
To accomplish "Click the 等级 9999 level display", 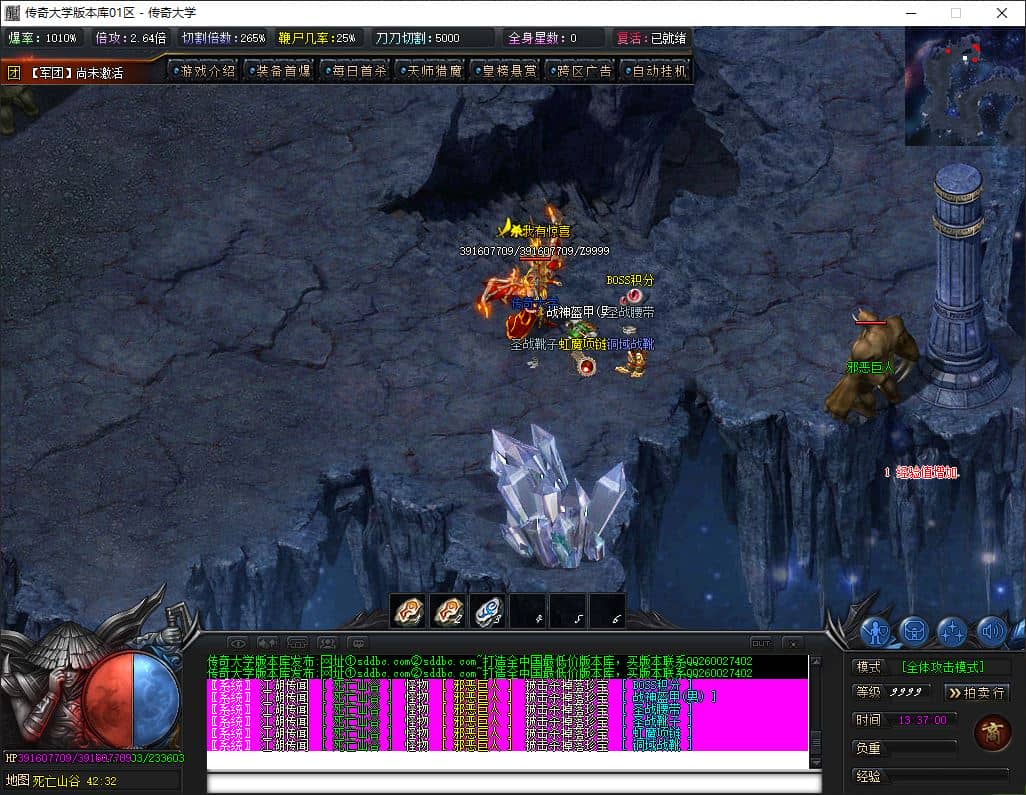I will [893, 692].
